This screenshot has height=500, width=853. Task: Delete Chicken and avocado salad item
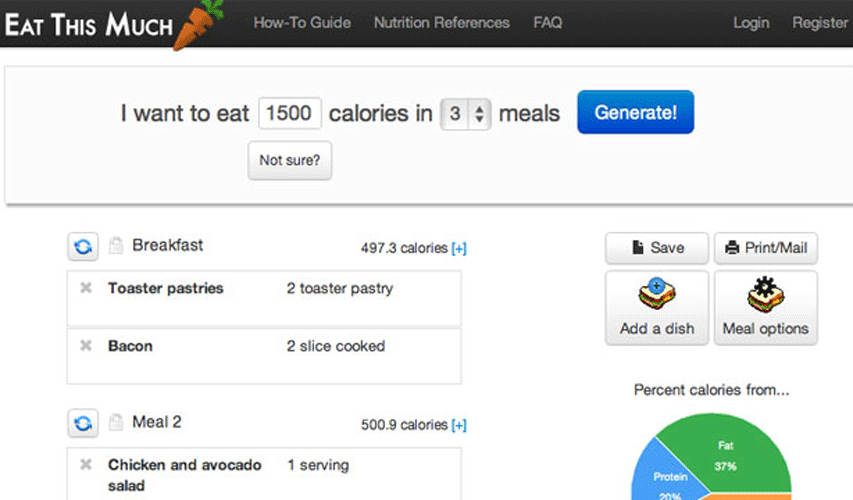pos(86,465)
